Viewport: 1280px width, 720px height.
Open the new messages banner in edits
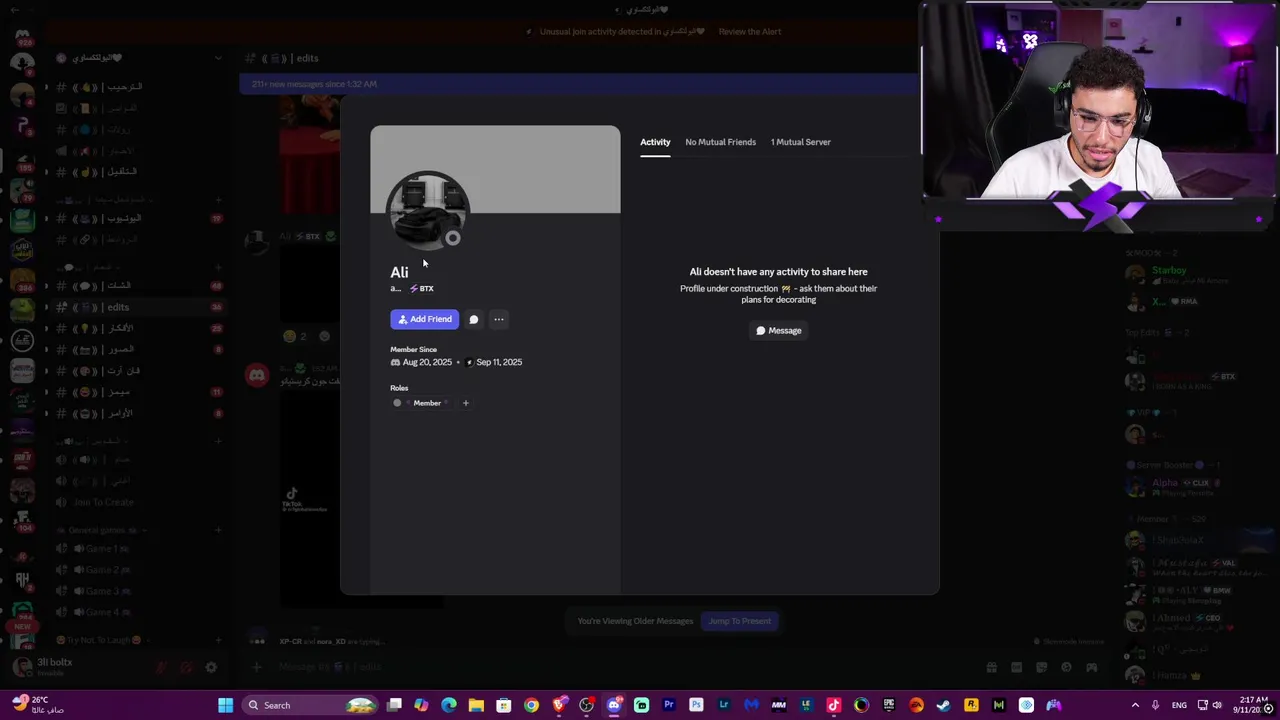coord(578,84)
